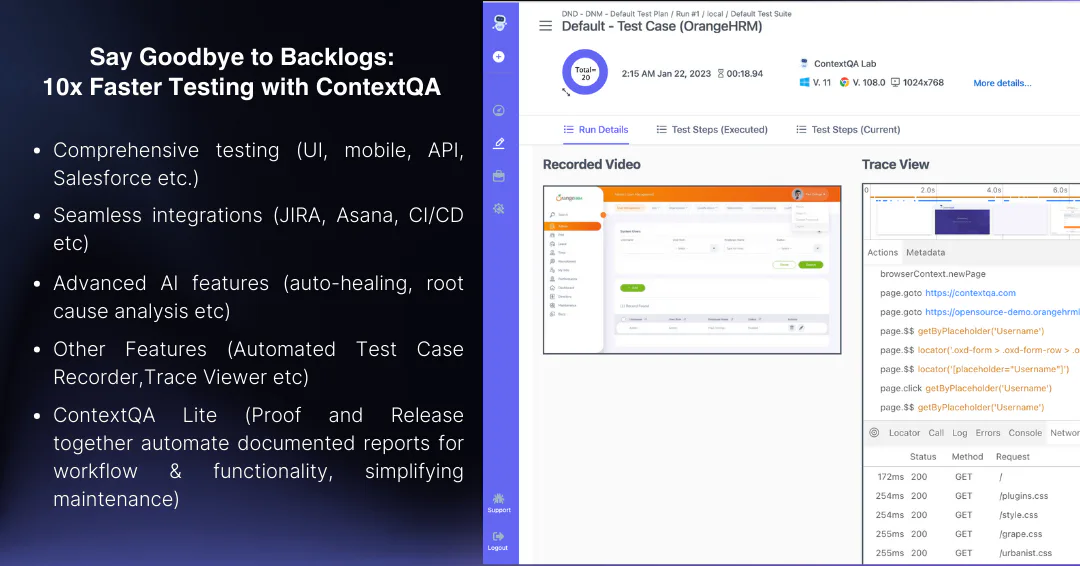The height and width of the screenshot is (566, 1080).
Task: Select the Call tab in trace panel
Action: click(x=936, y=433)
